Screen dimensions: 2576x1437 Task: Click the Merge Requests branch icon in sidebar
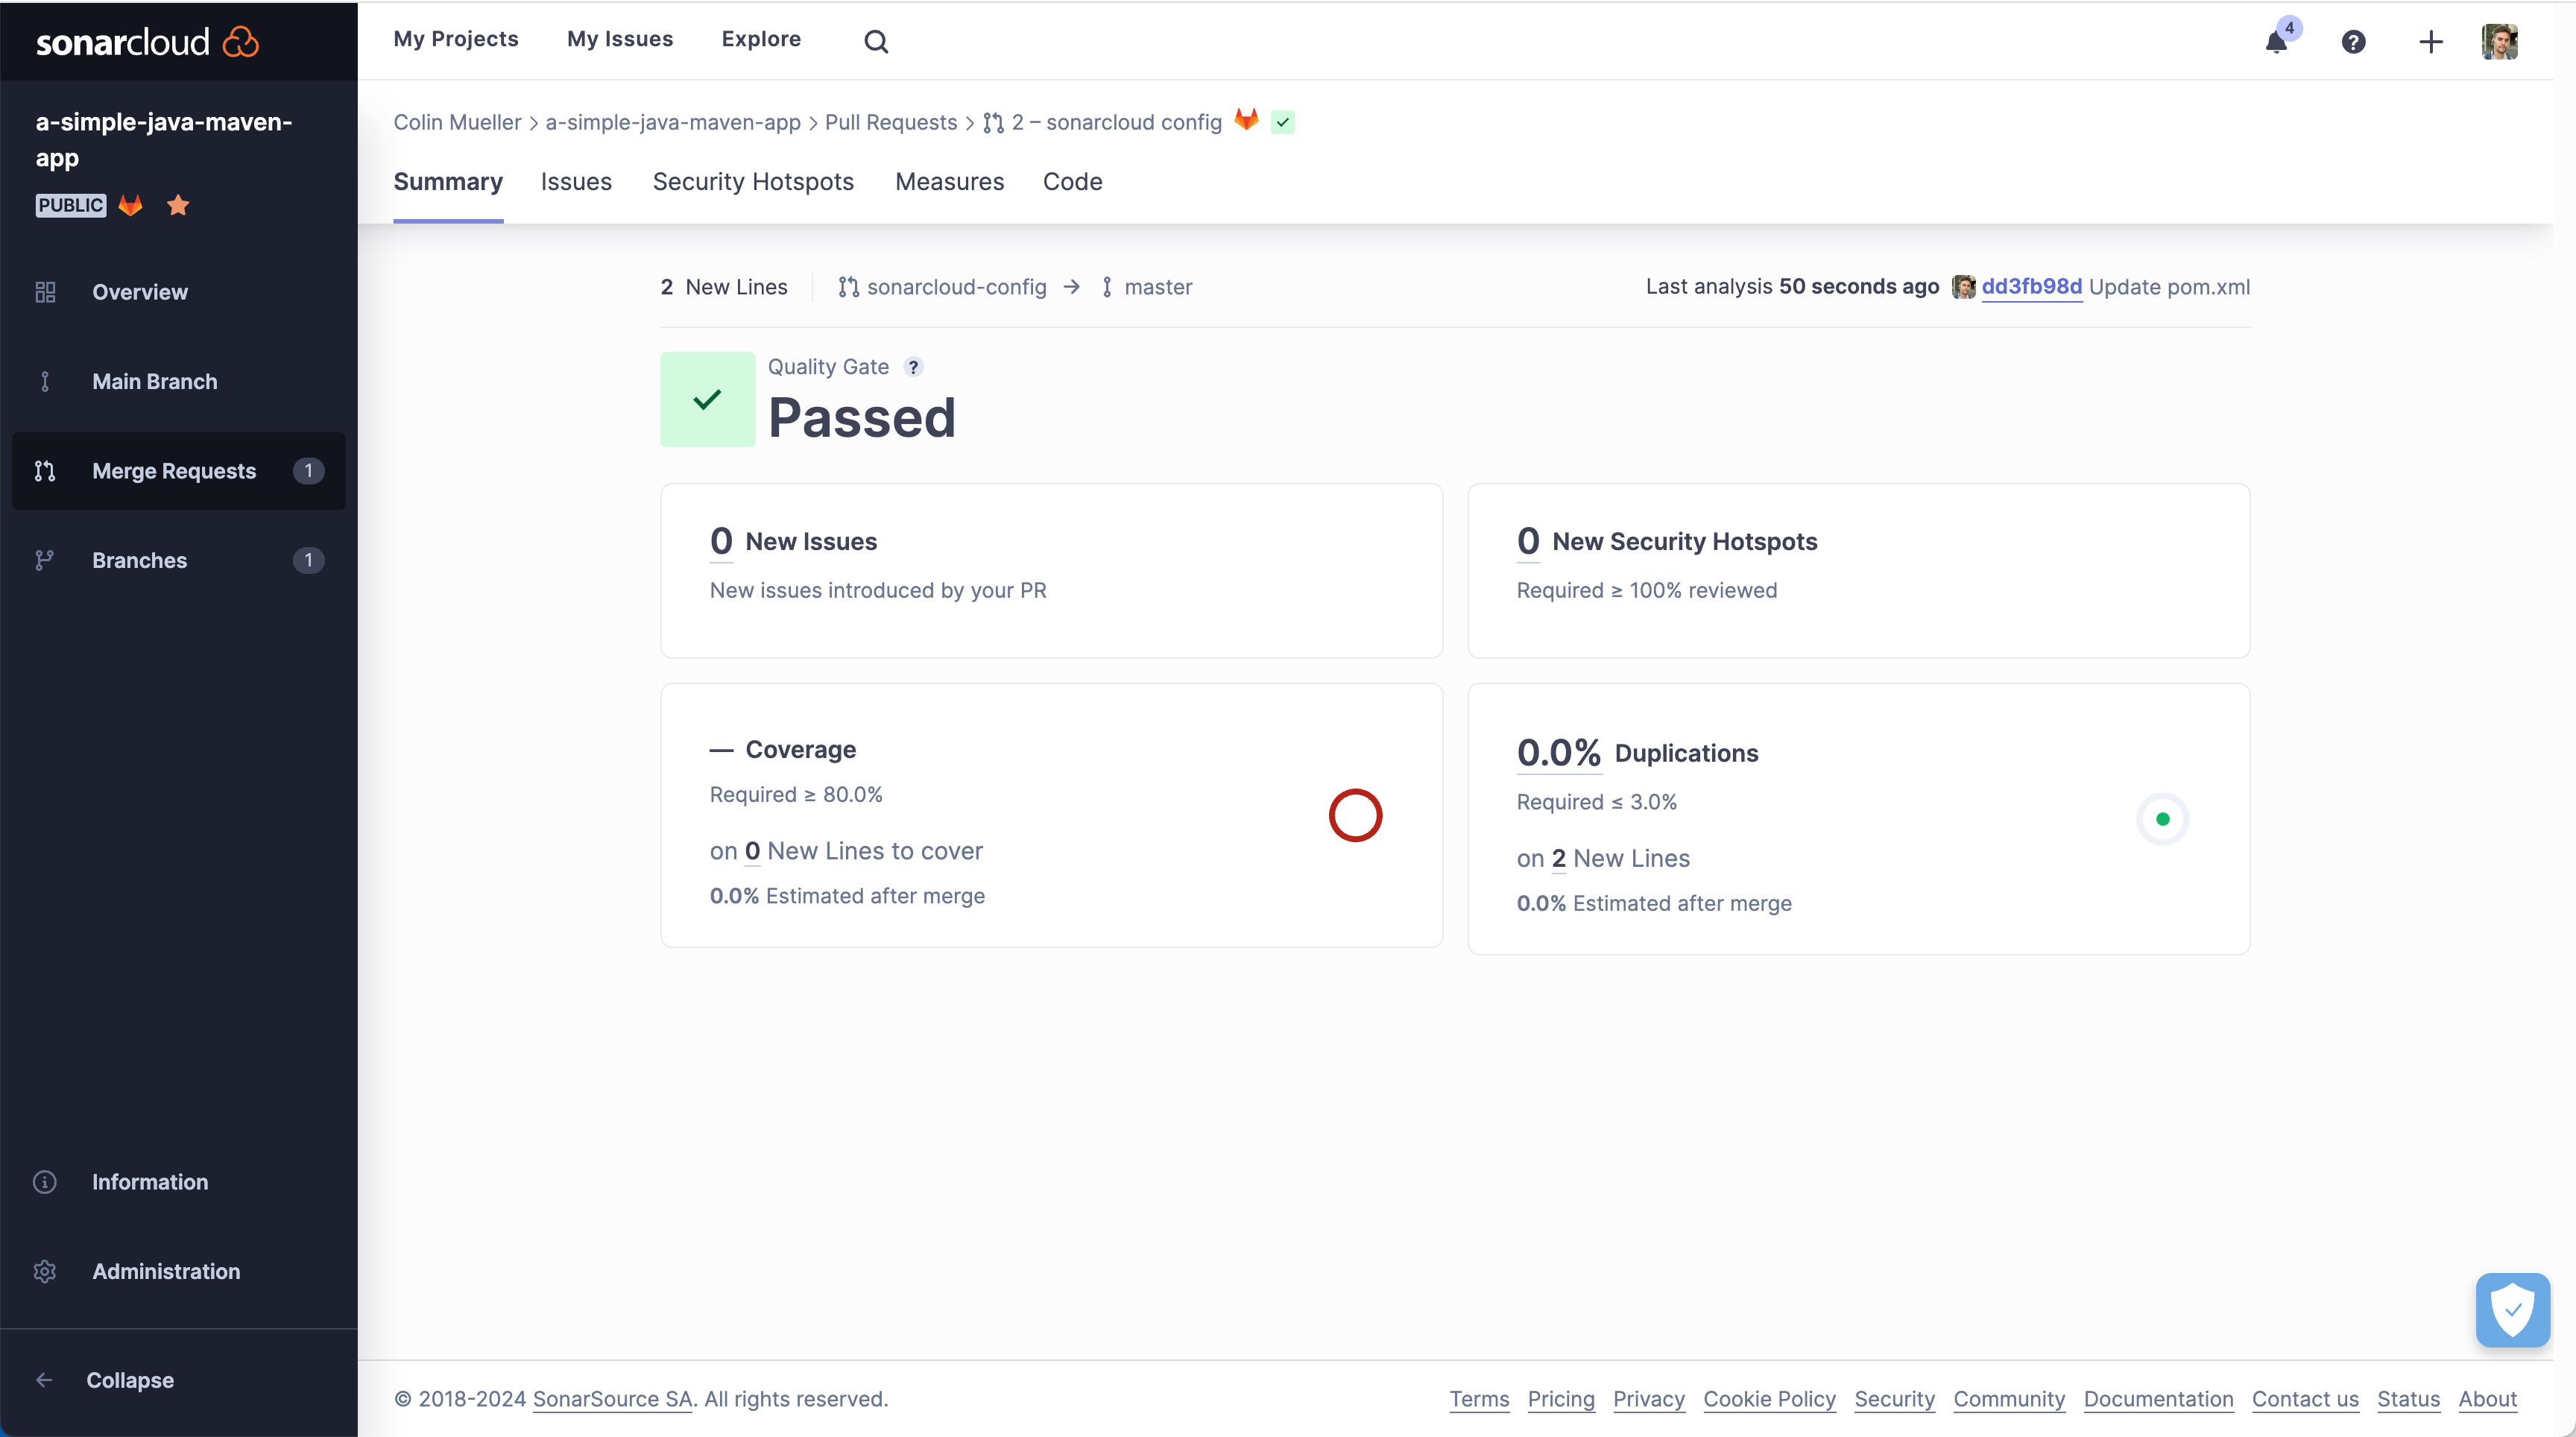[x=44, y=470]
